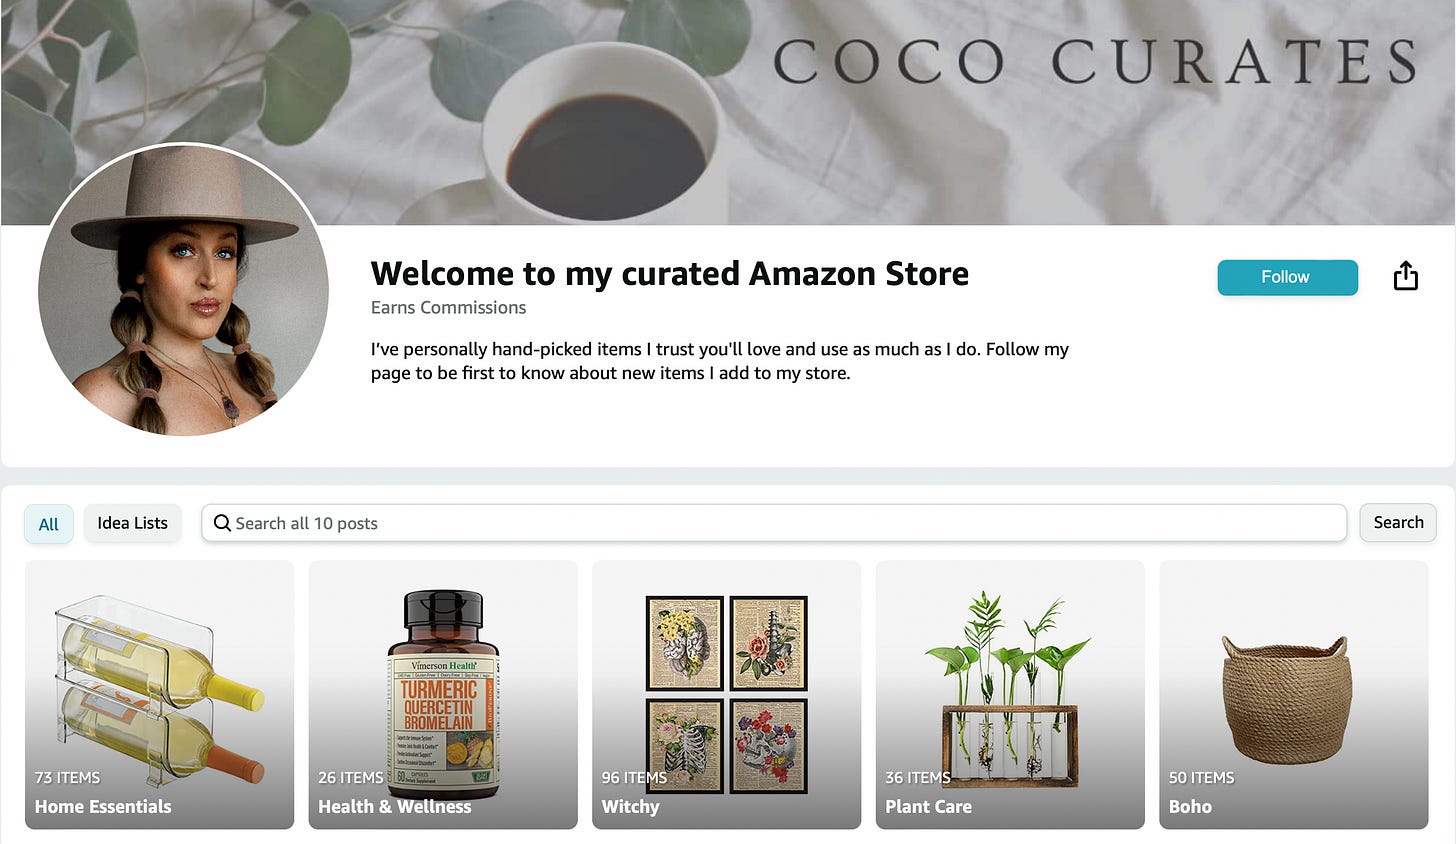Viewport: 1456px width, 844px height.
Task: Click the plant propagation station image
Action: coord(1010,690)
